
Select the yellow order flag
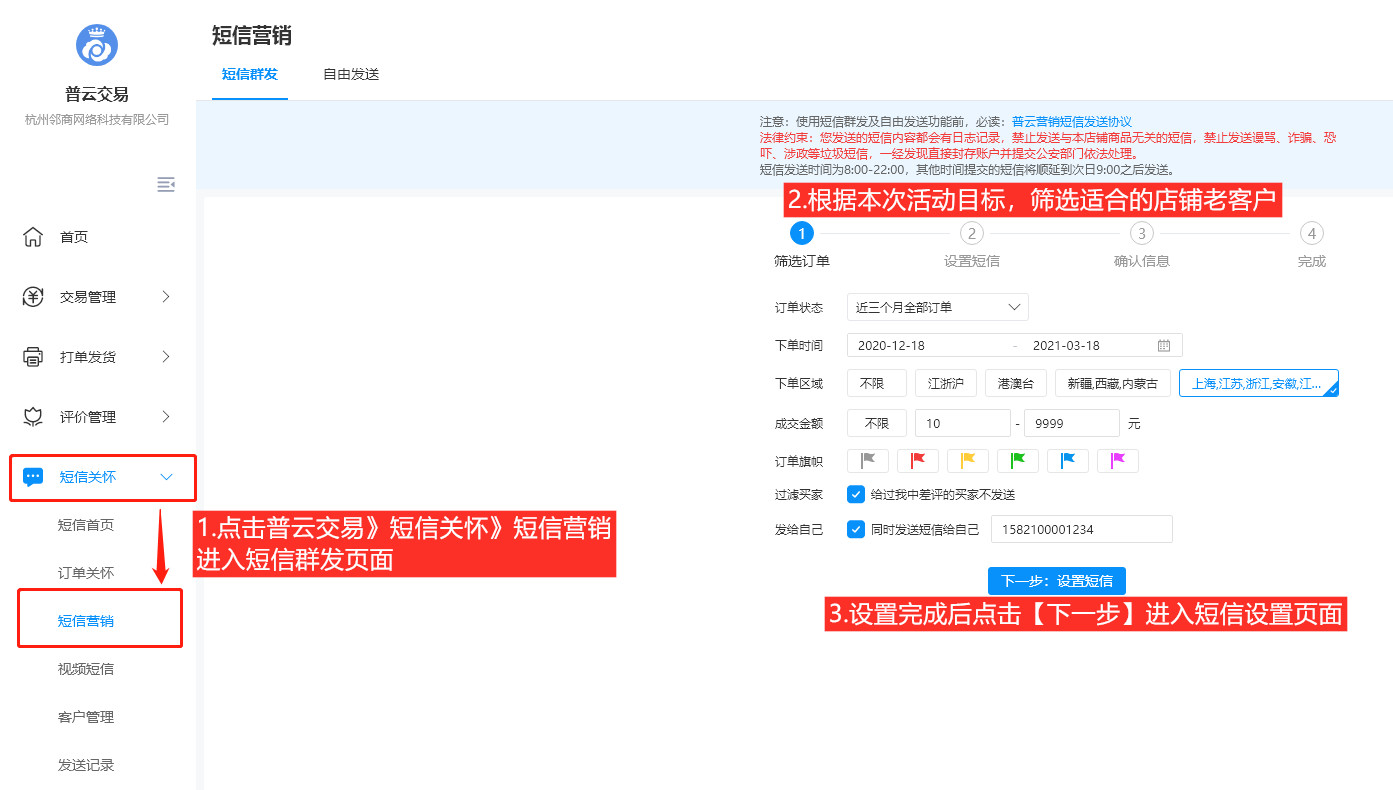tap(968, 461)
